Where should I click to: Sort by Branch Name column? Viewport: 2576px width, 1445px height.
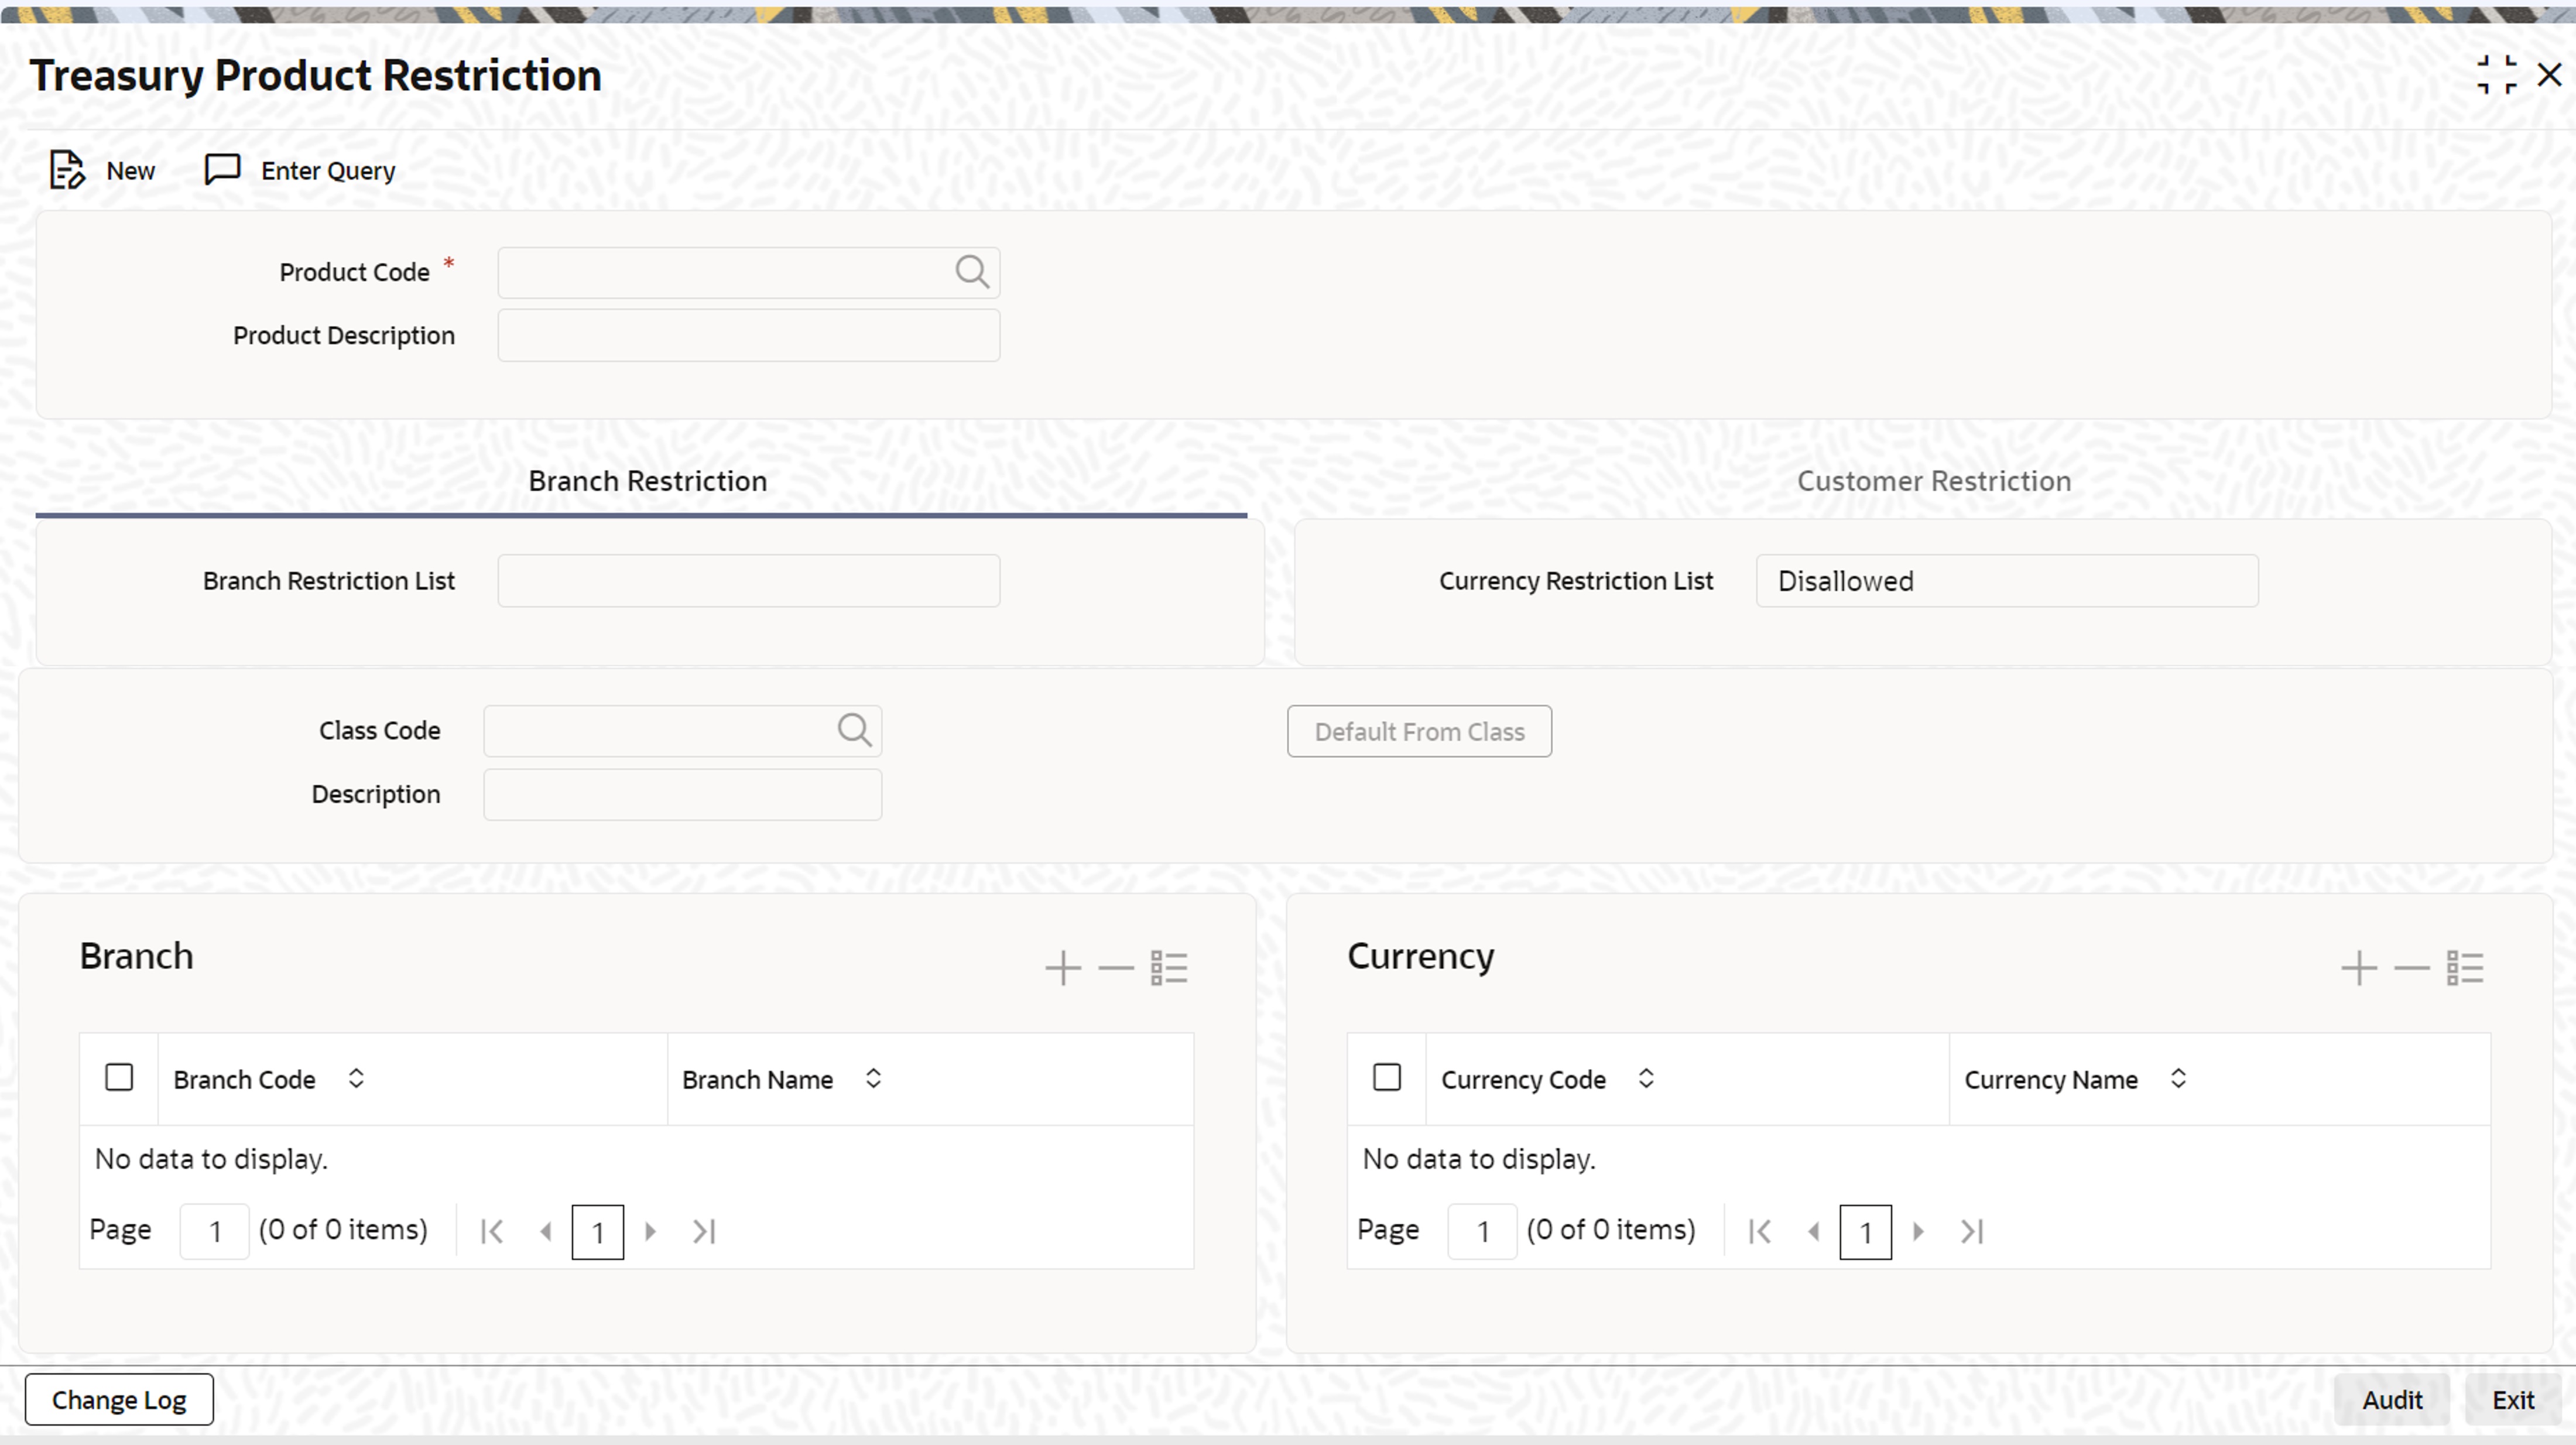(x=873, y=1079)
